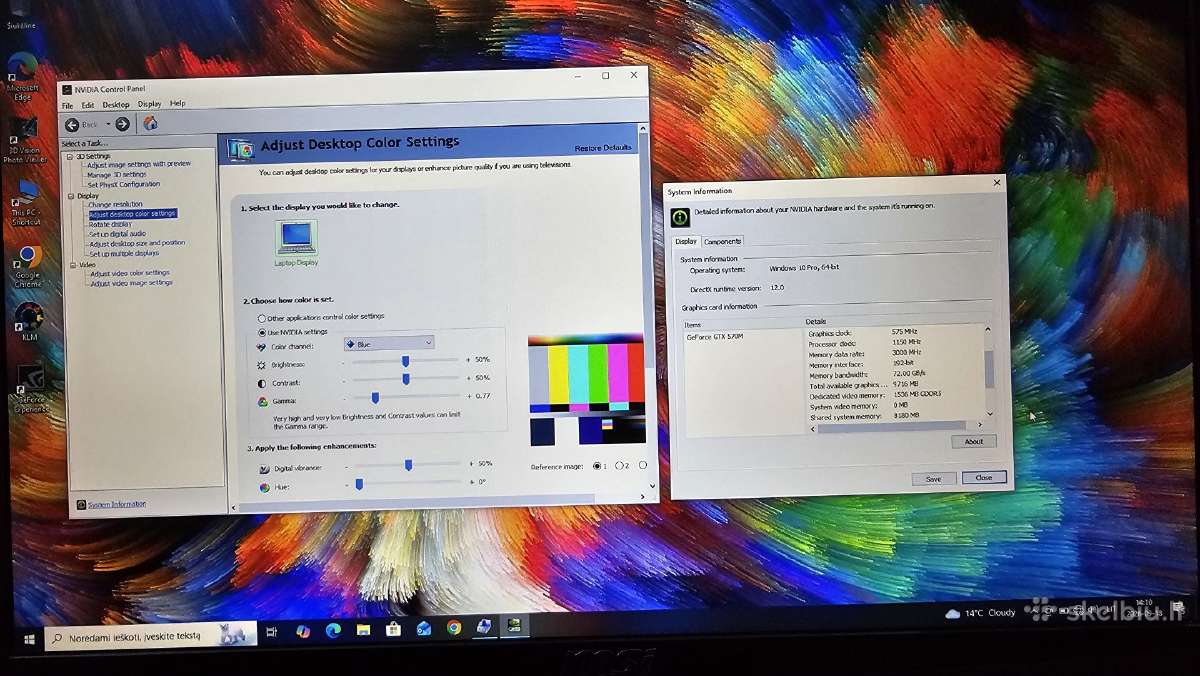The width and height of the screenshot is (1200, 676).
Task: Click the System Information link
Action: click(x=117, y=504)
